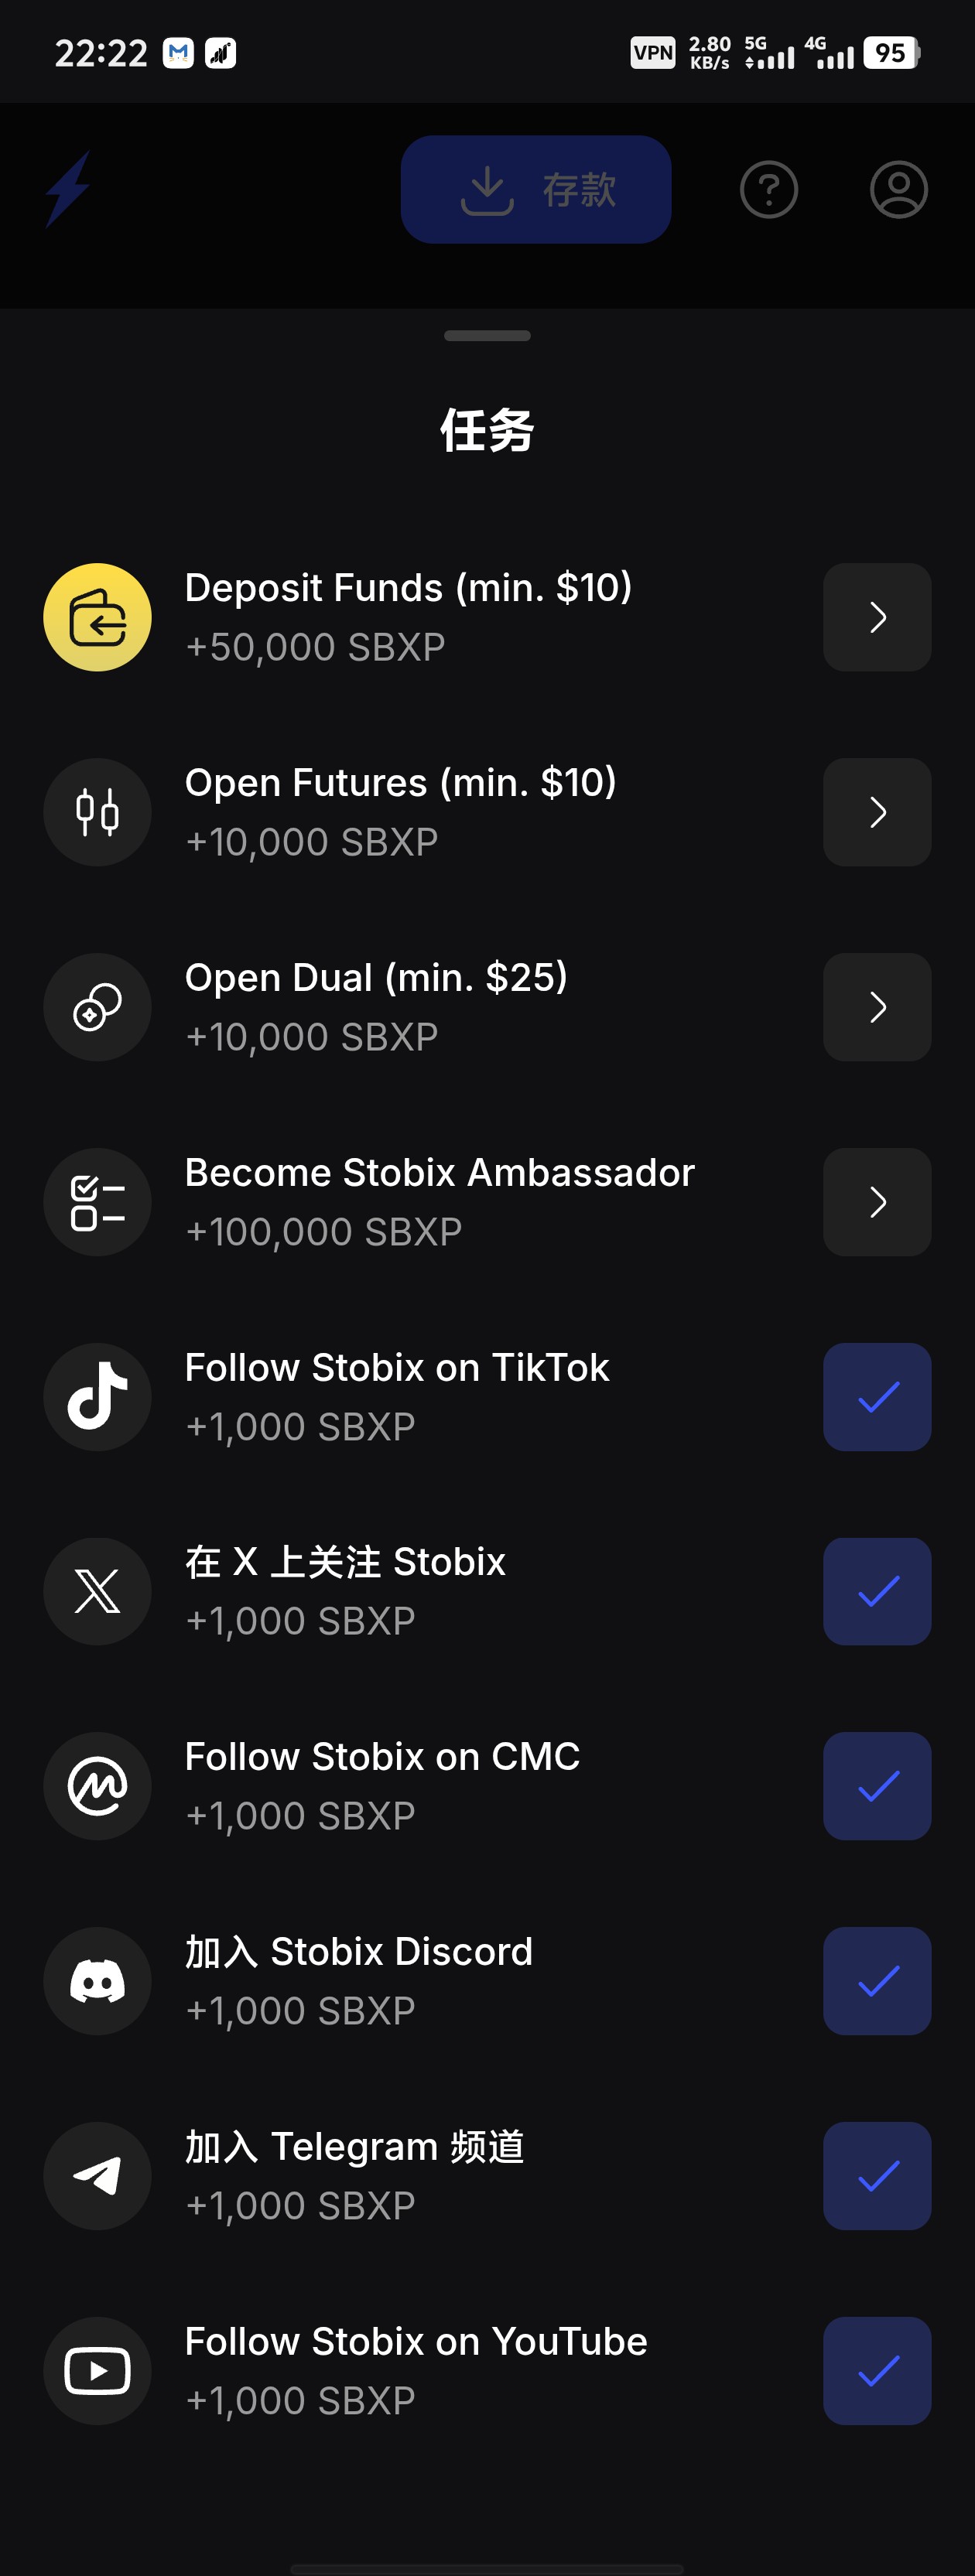
Task: Toggle the checkmark for Follow Stobix on CMC
Action: click(x=877, y=1786)
